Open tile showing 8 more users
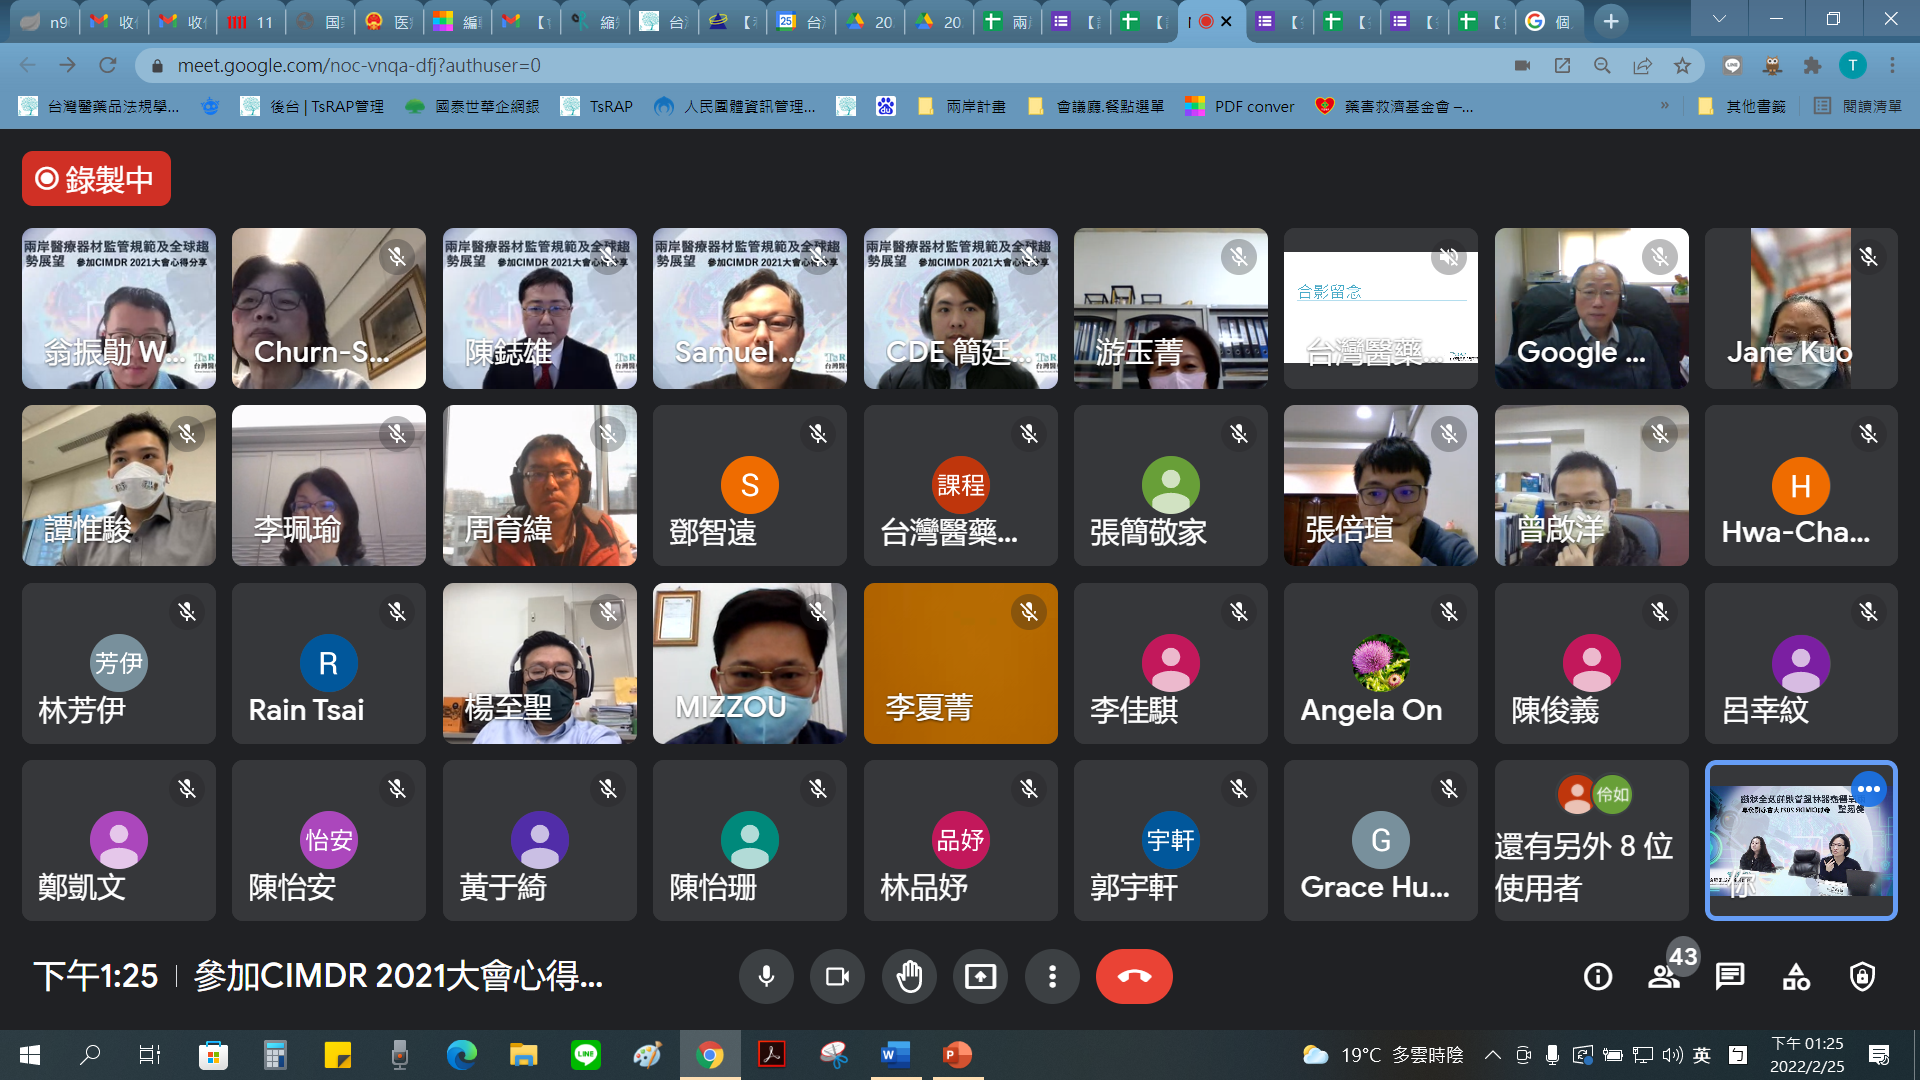The image size is (1920, 1080). coord(1591,840)
